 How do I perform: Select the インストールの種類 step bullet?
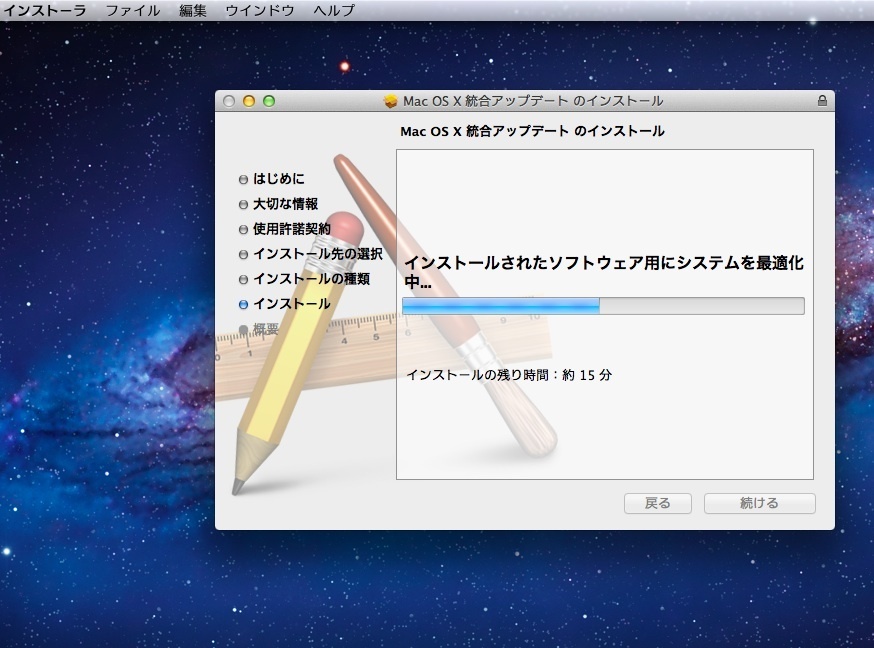[x=243, y=279]
